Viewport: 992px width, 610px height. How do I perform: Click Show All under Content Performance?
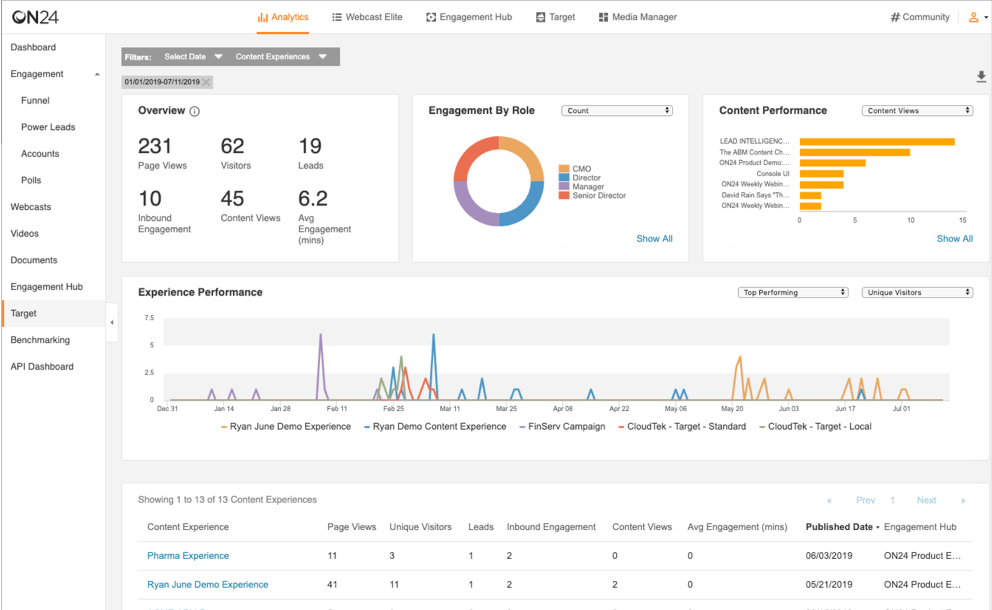click(x=954, y=239)
